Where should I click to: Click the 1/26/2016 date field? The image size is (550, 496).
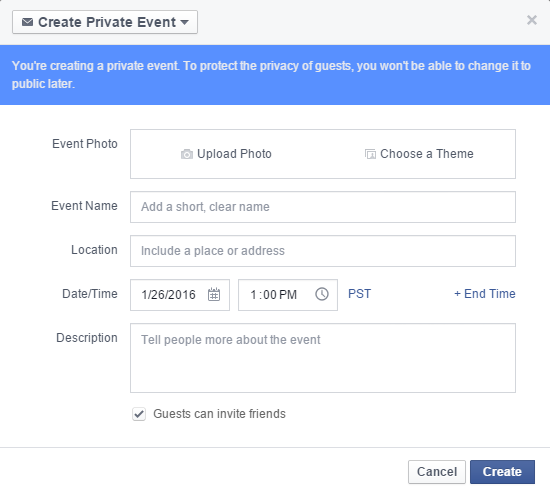(180, 295)
